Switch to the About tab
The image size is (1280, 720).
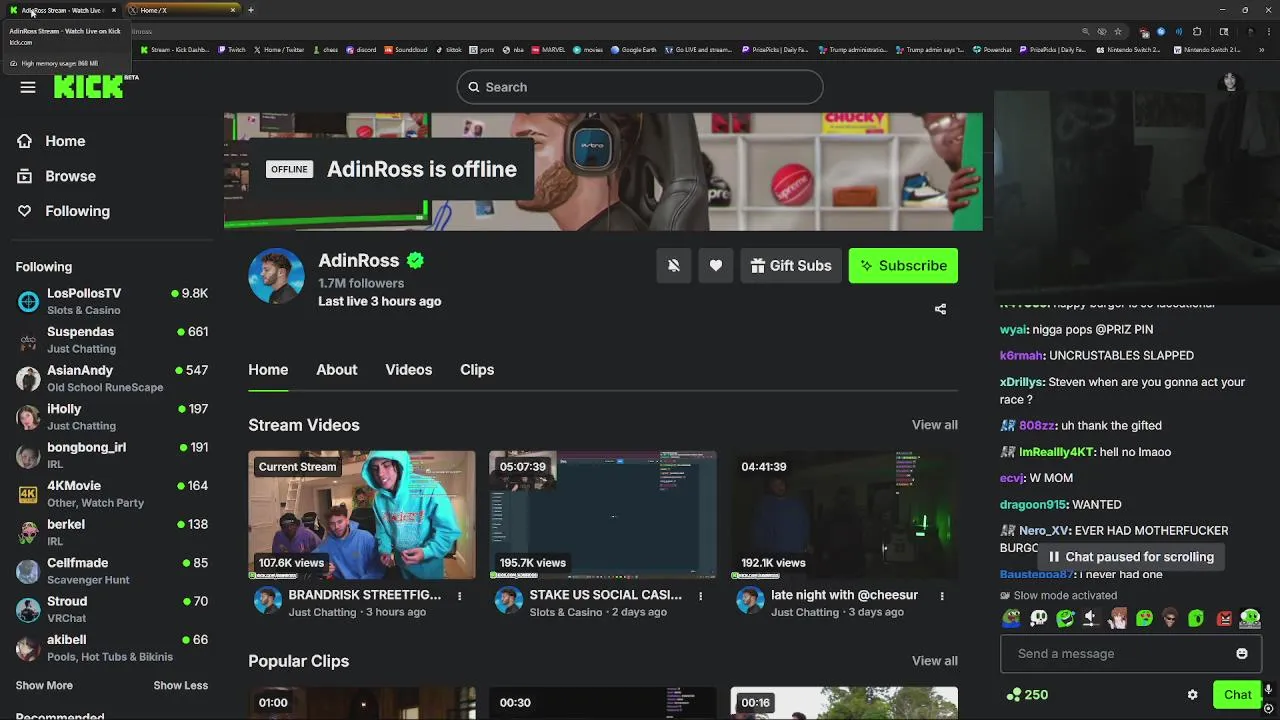337,370
